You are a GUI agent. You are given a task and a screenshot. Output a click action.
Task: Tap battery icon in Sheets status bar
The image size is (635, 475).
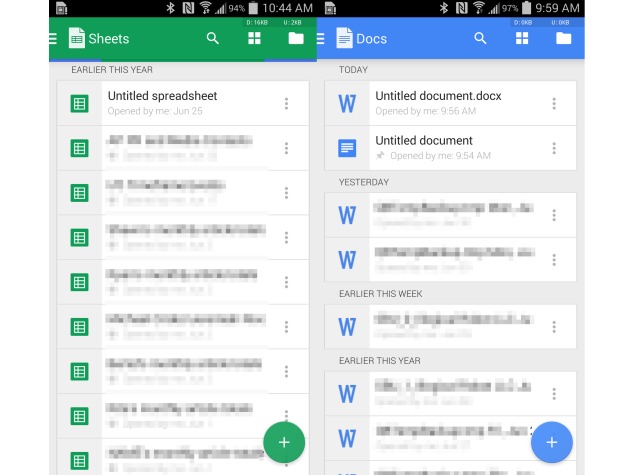253,8
